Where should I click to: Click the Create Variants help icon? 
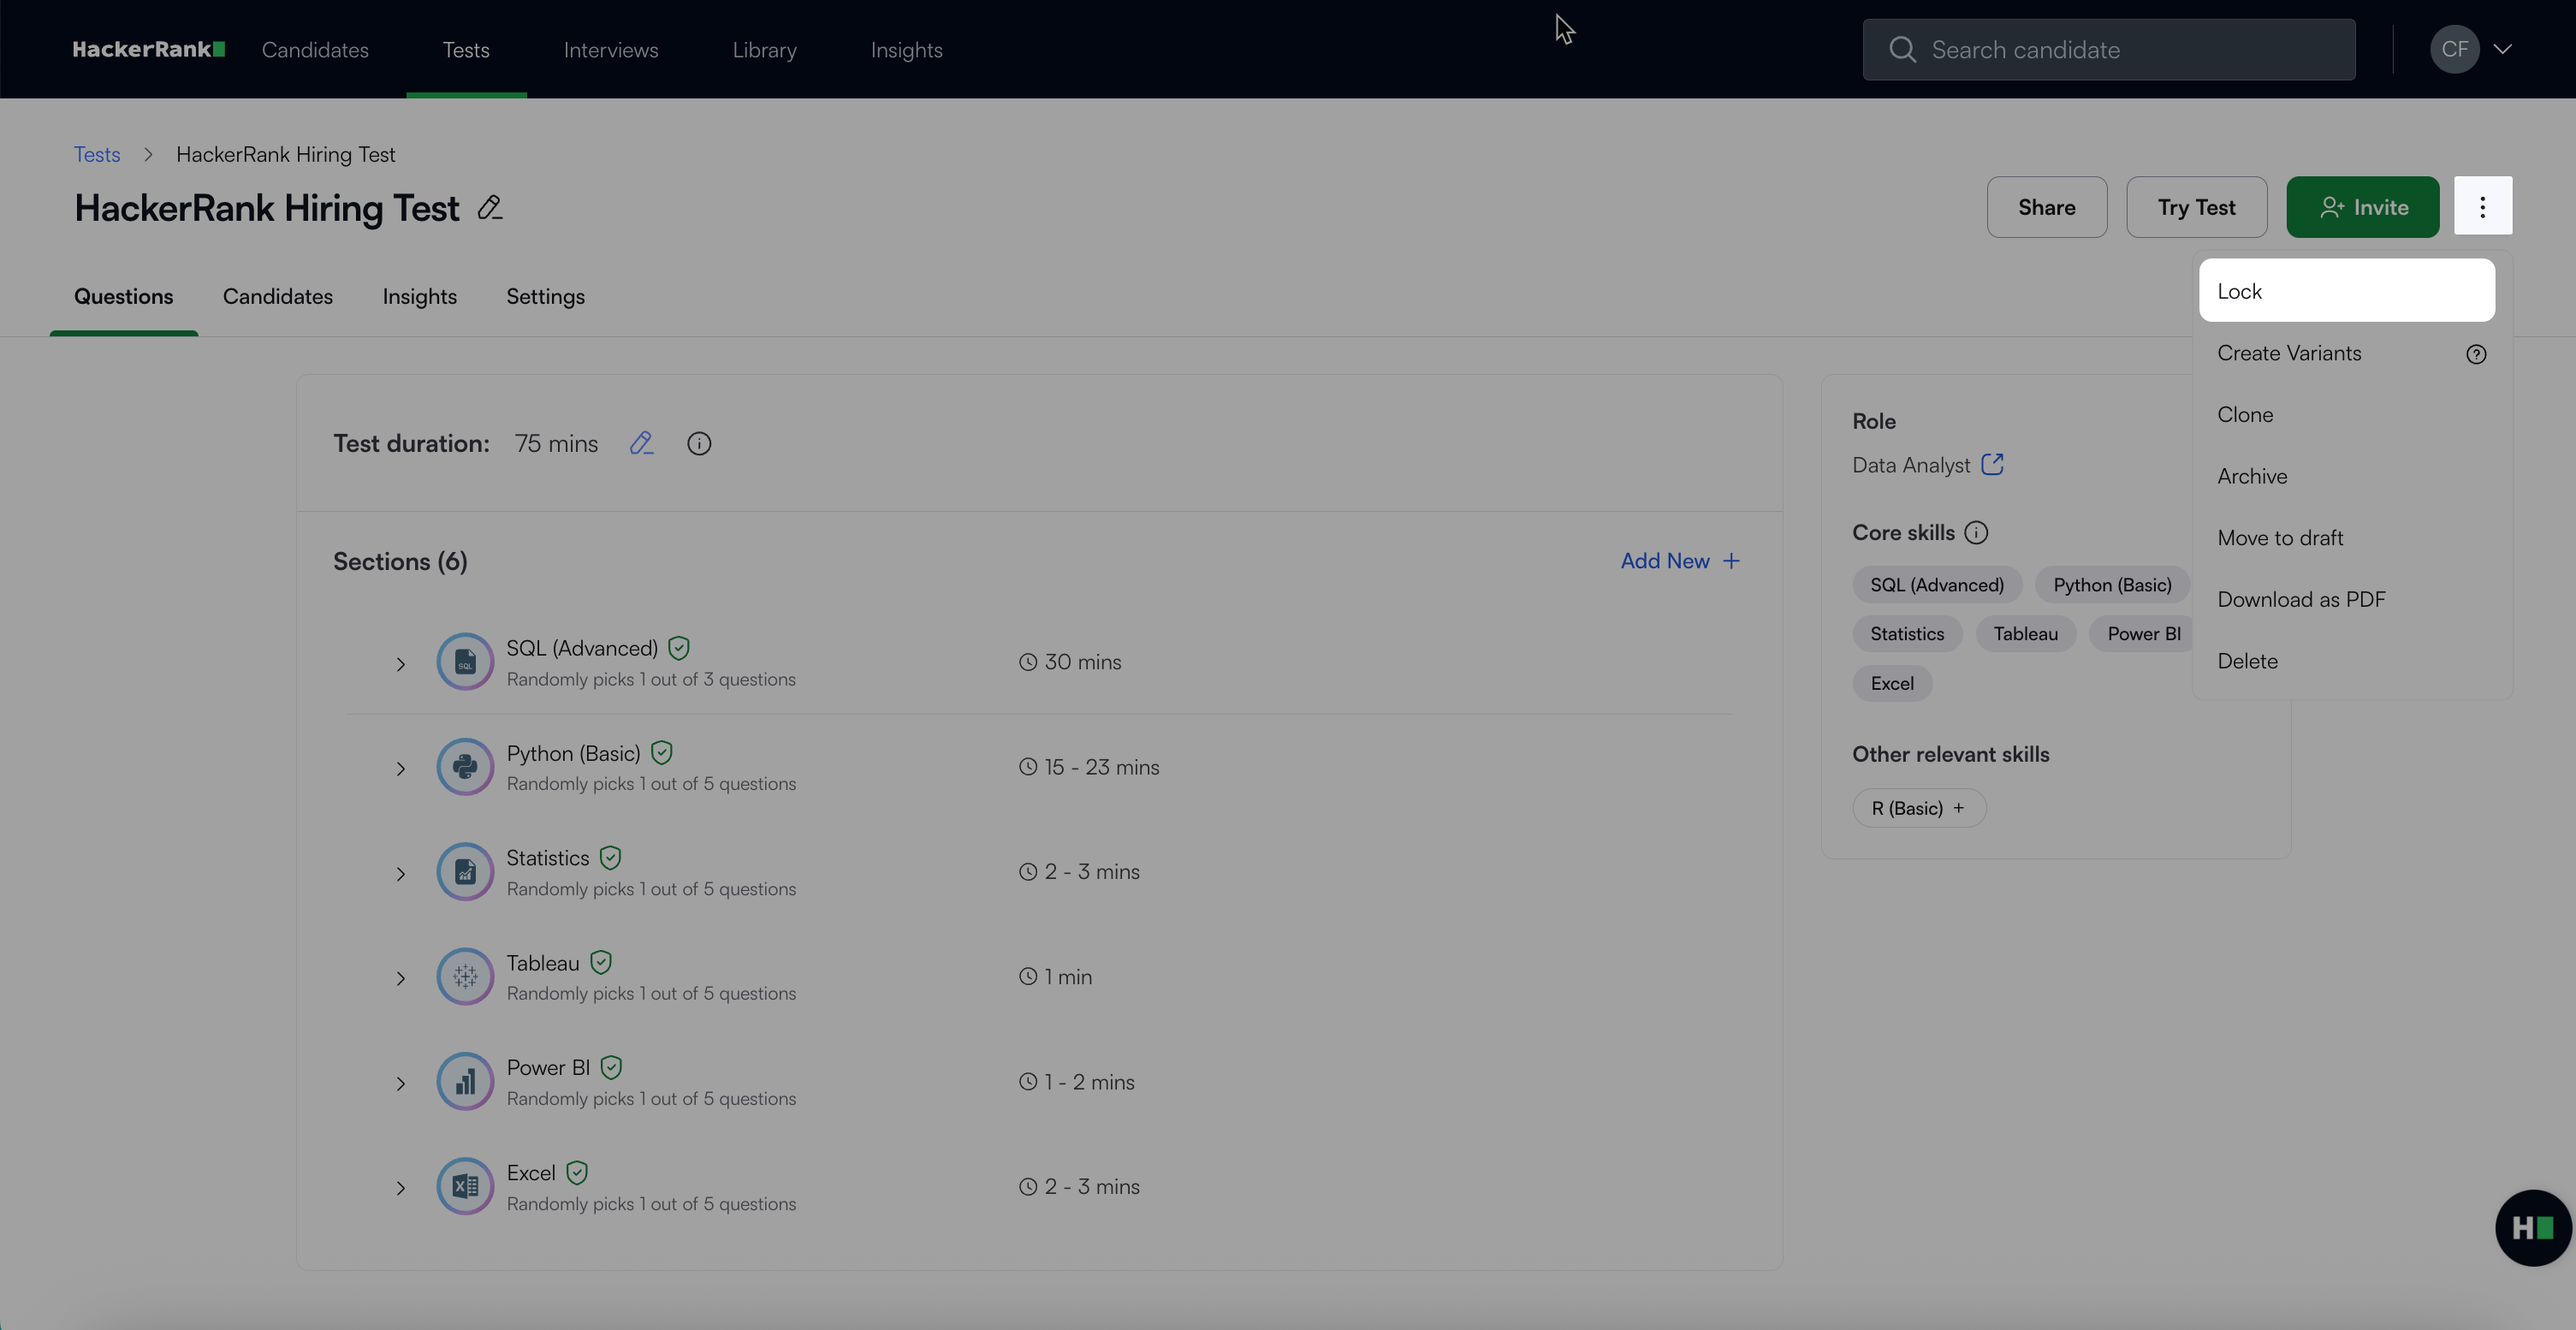2476,354
